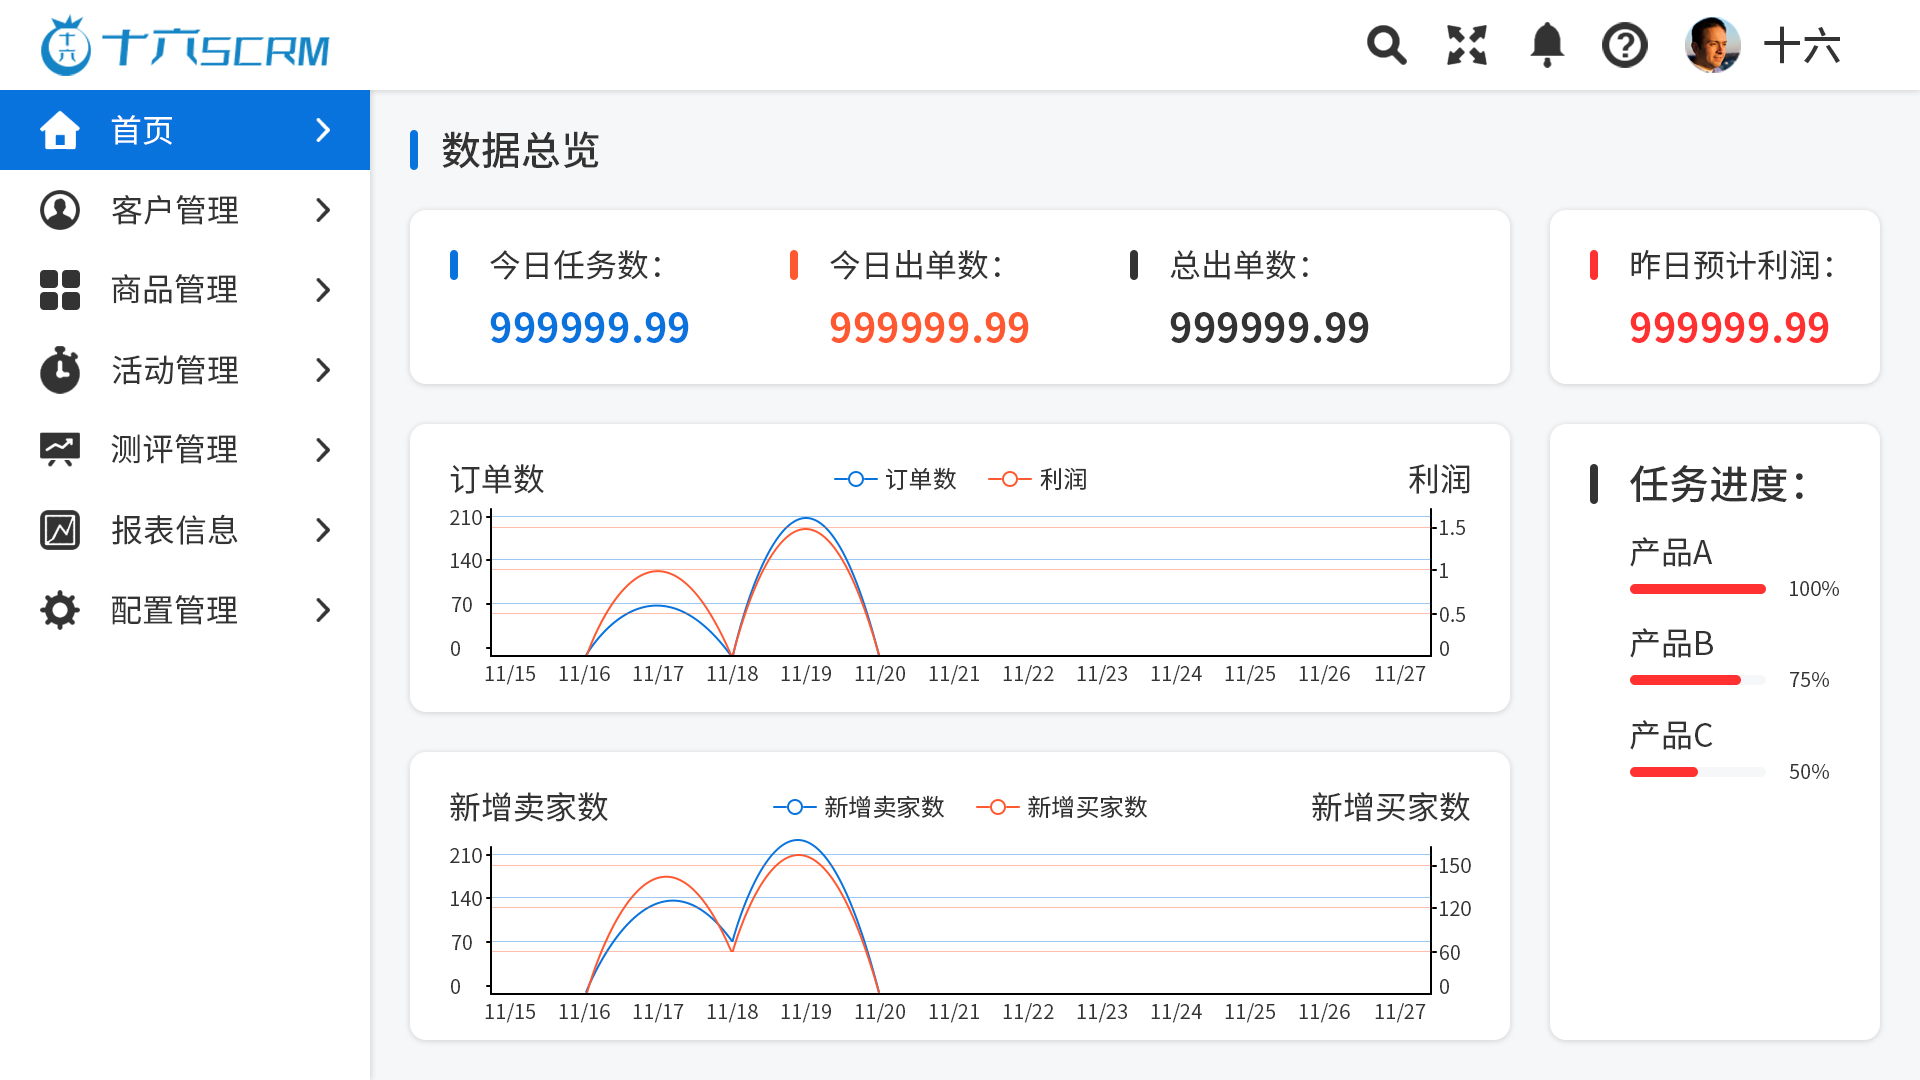Image resolution: width=1920 pixels, height=1080 pixels.
Task: Click the 十六SCRM logo link
Action: tap(185, 46)
